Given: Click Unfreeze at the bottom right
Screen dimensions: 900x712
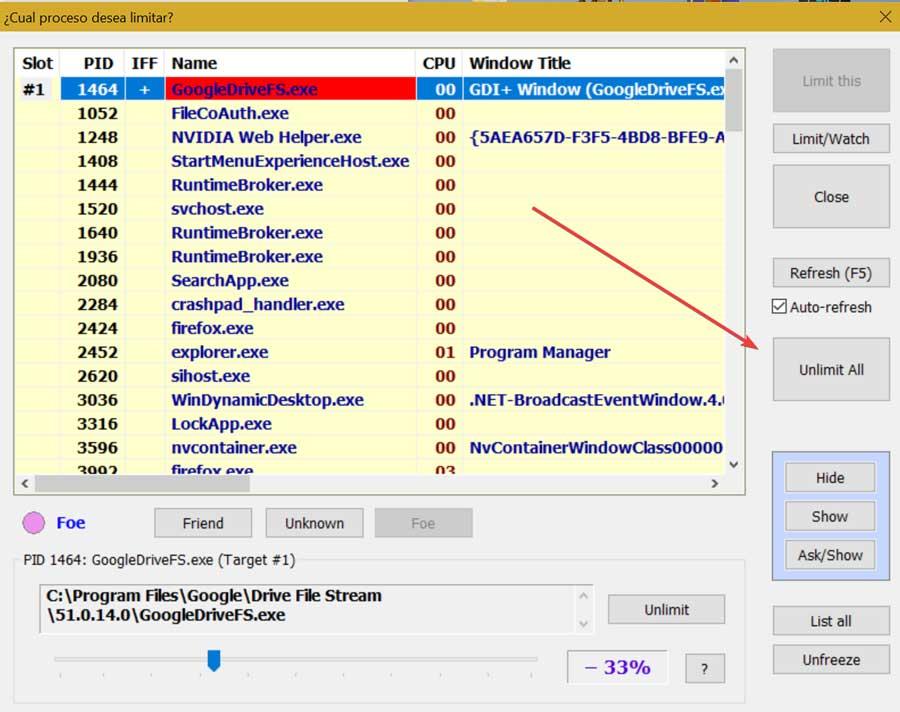Looking at the screenshot, I should 830,659.
